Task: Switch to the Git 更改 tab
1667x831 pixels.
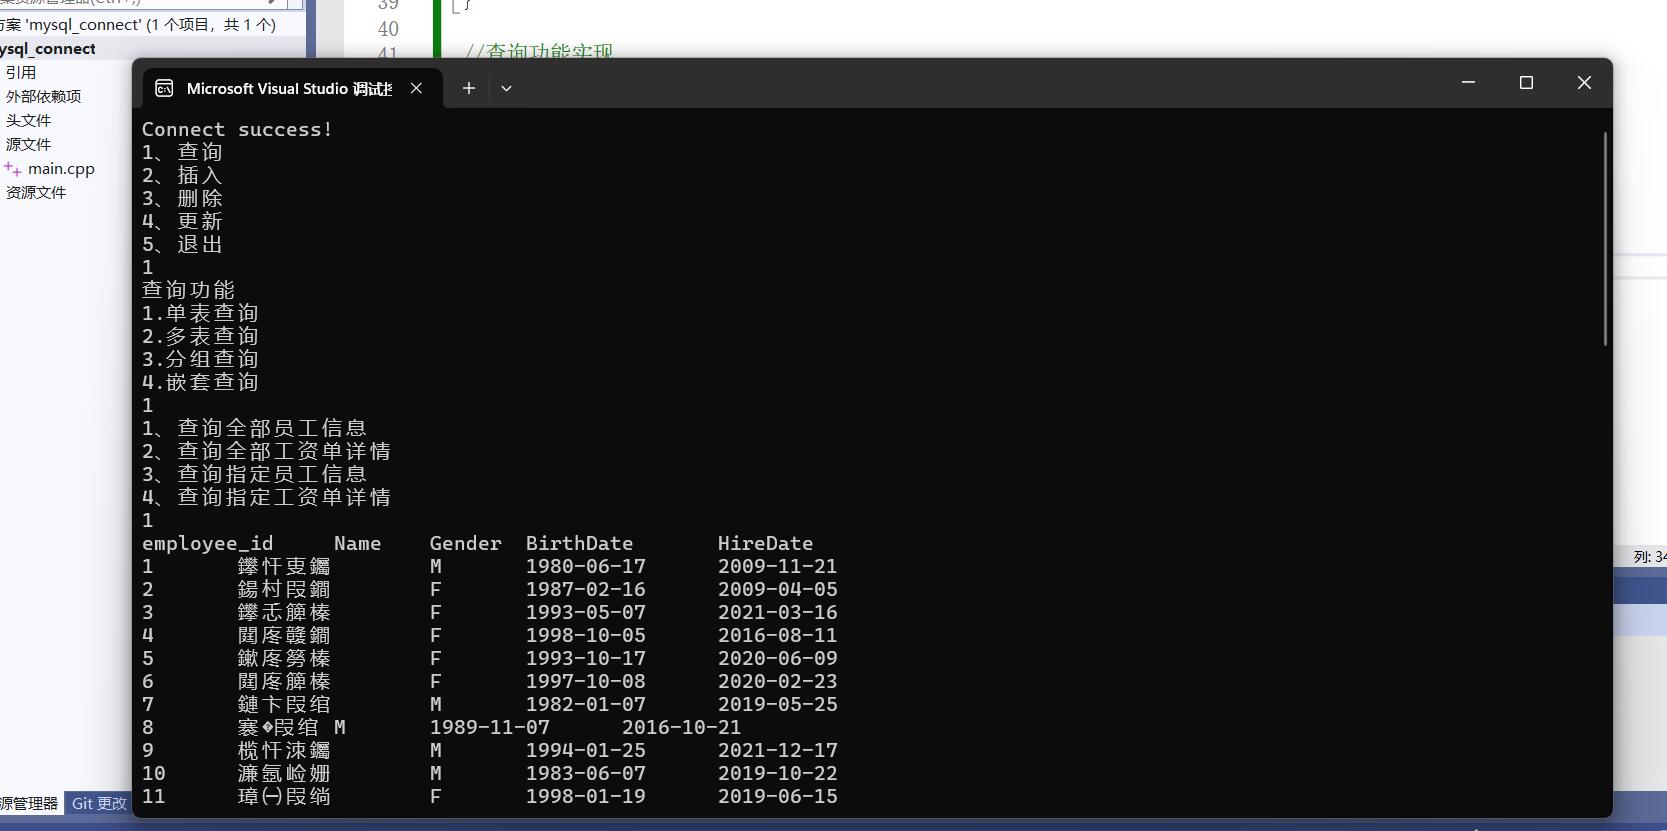Action: pos(99,803)
